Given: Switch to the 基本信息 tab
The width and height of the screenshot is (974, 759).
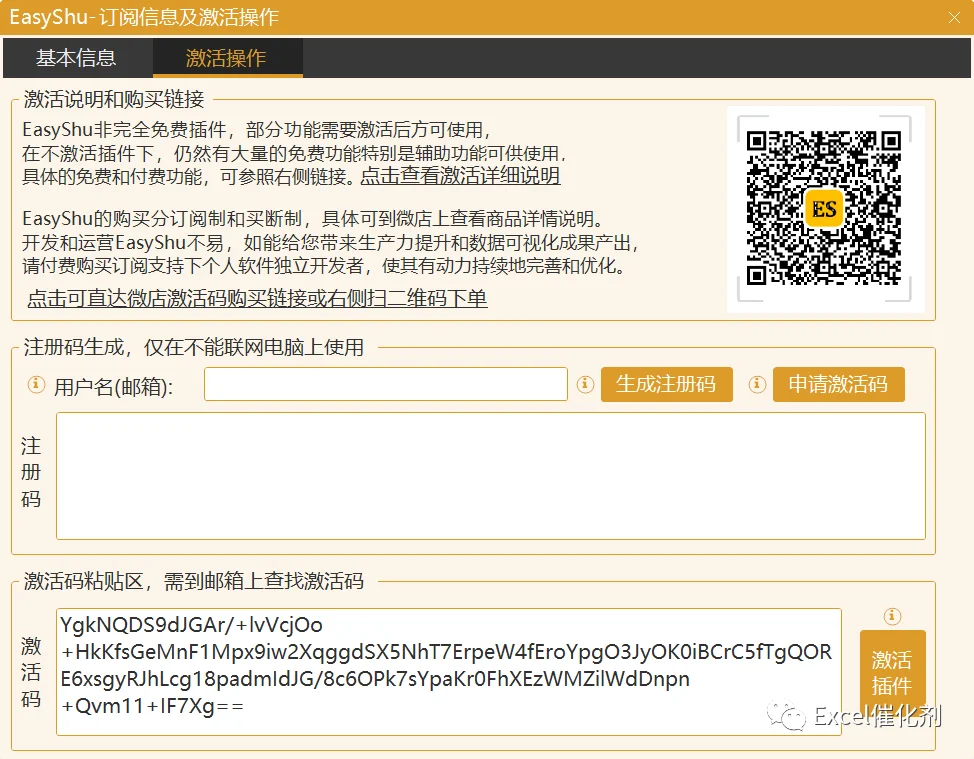Looking at the screenshot, I should pyautogui.click(x=76, y=58).
